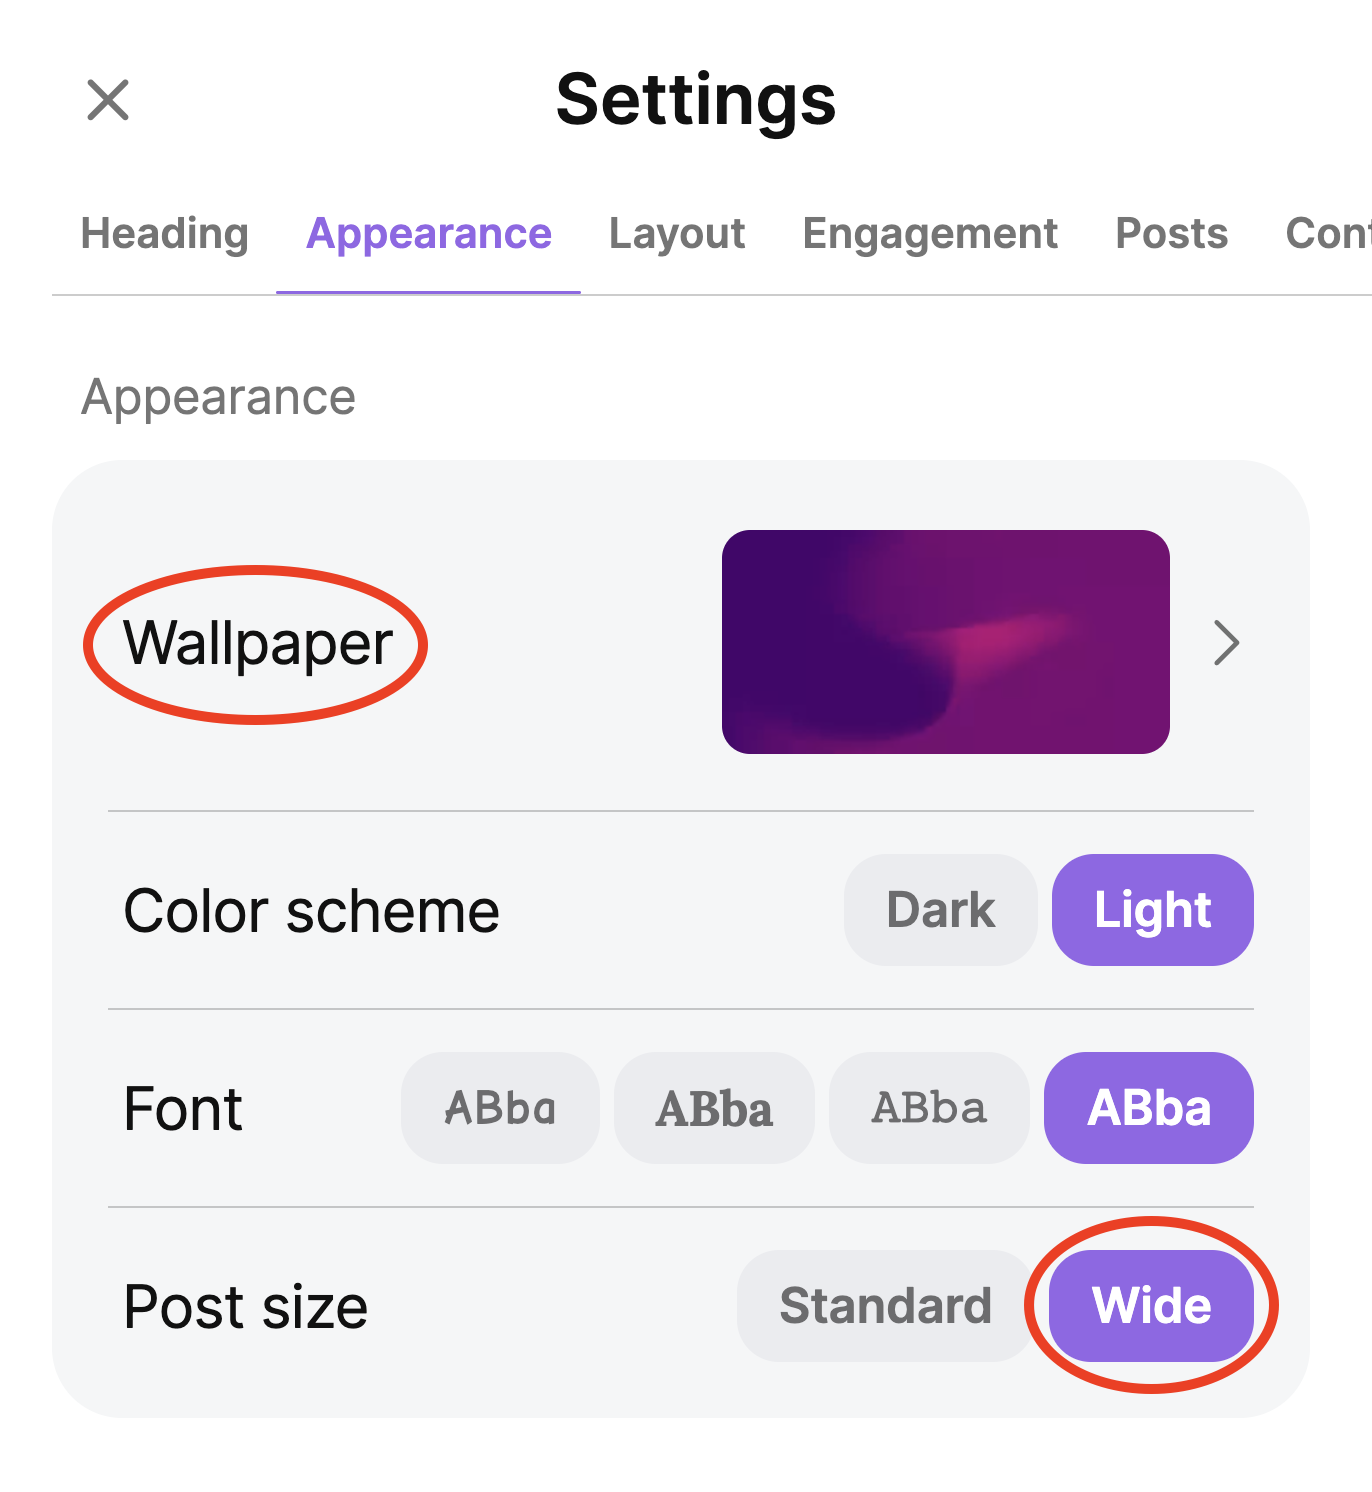Image resolution: width=1372 pixels, height=1492 pixels.
Task: Choose the Wide post size
Action: 1151,1306
